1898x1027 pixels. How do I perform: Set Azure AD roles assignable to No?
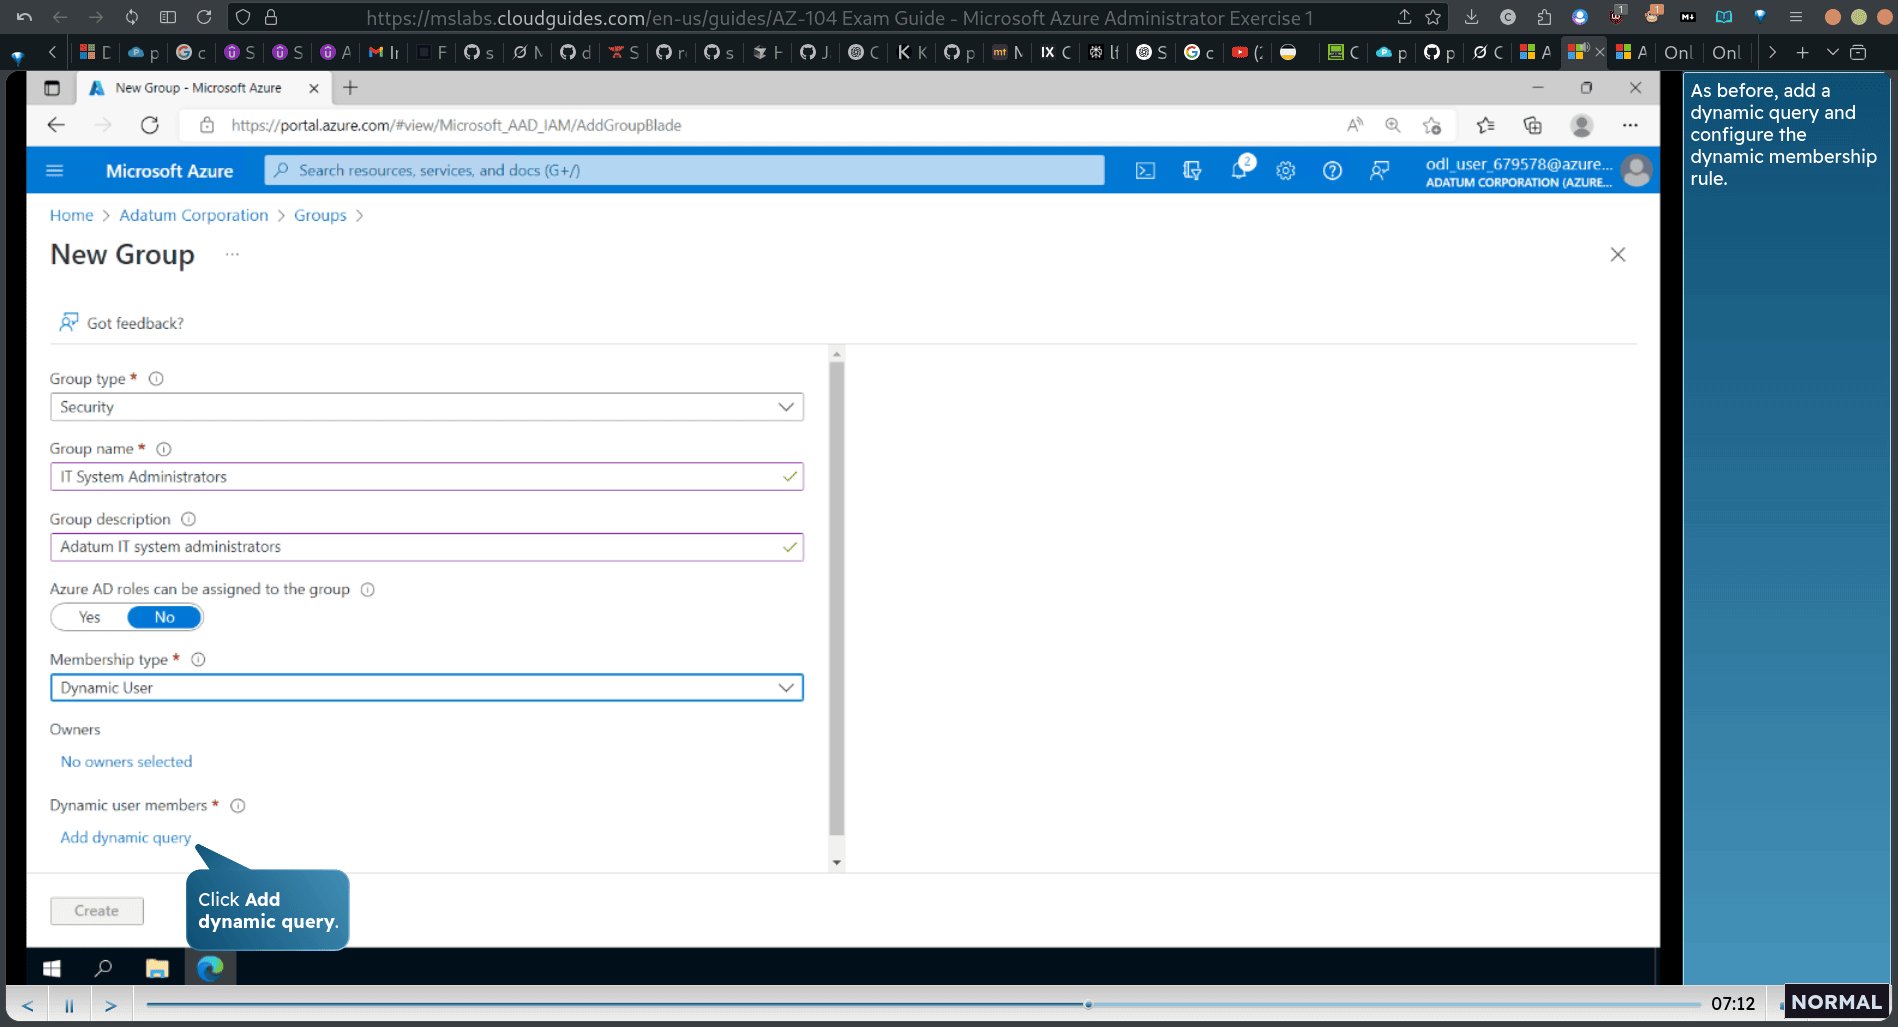[165, 617]
